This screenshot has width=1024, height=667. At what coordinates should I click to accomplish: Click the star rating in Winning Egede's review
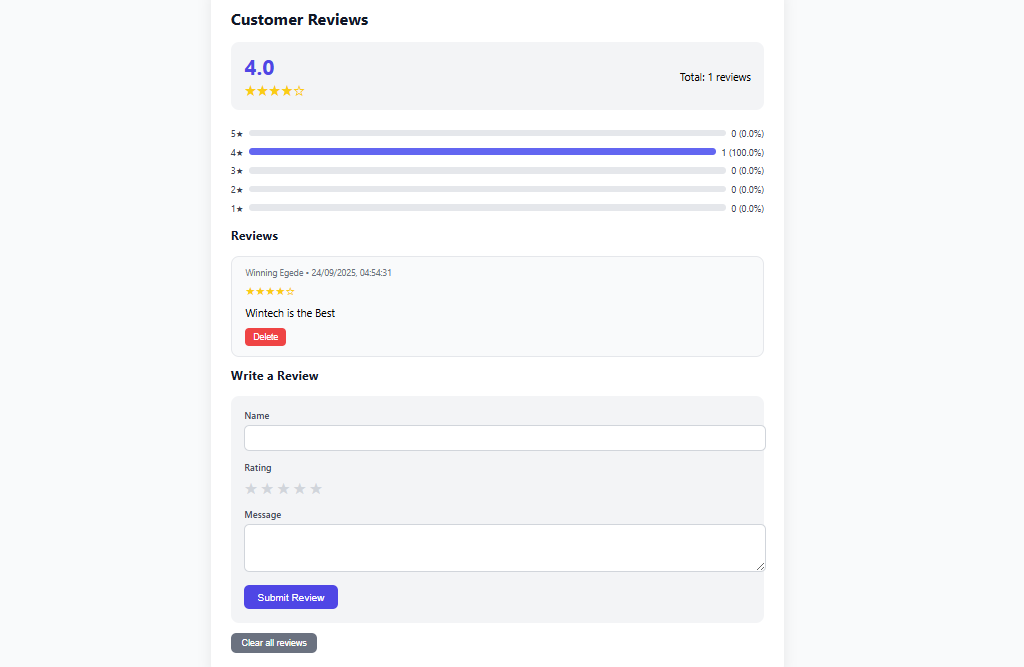270,291
